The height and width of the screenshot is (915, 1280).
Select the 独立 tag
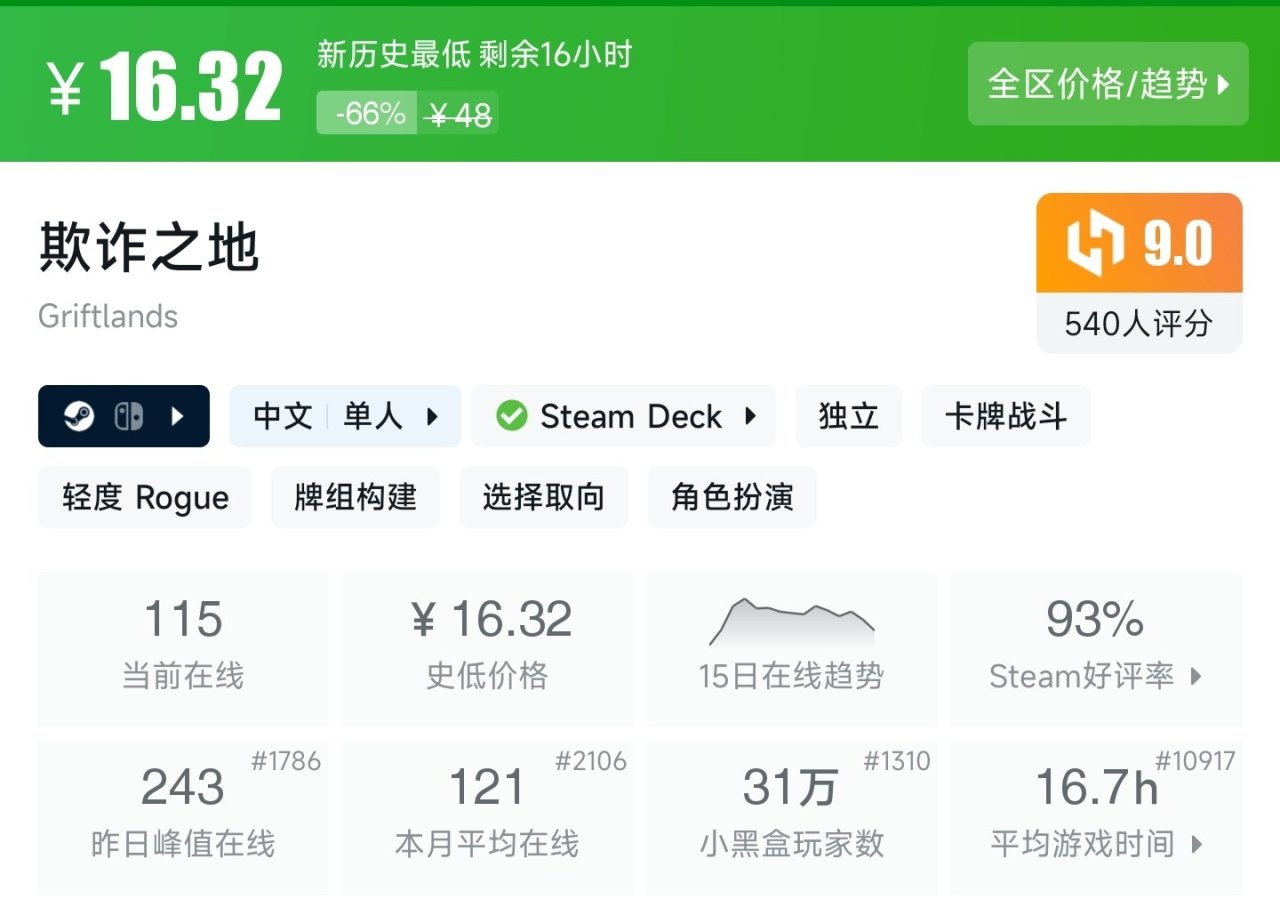[848, 416]
